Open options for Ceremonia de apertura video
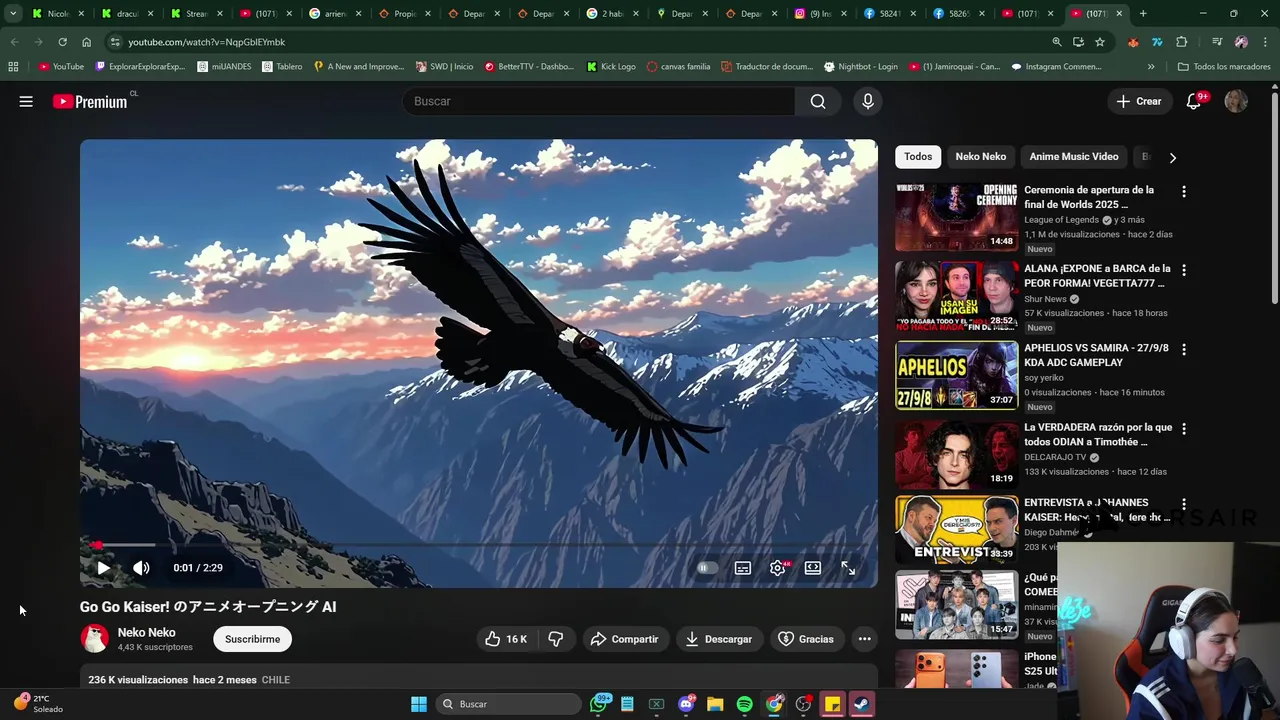The height and width of the screenshot is (720, 1280). coord(1184,191)
